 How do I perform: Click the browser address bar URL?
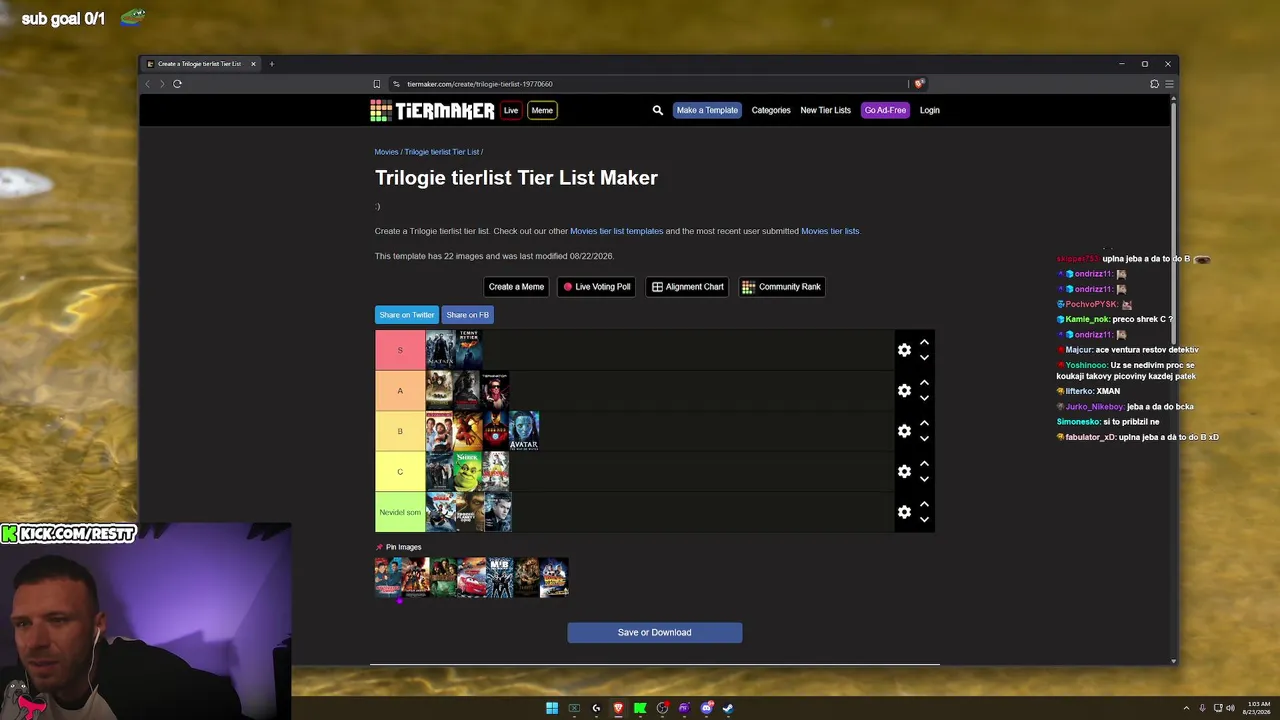pos(480,84)
